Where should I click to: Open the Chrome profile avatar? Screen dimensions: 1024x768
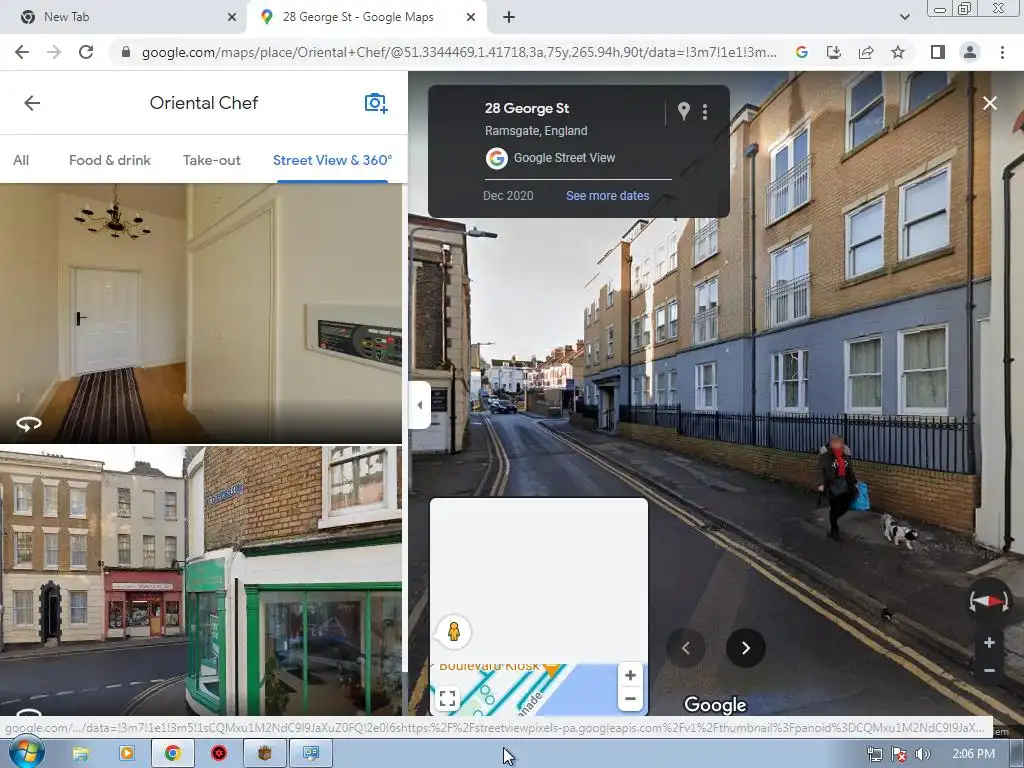point(970,52)
